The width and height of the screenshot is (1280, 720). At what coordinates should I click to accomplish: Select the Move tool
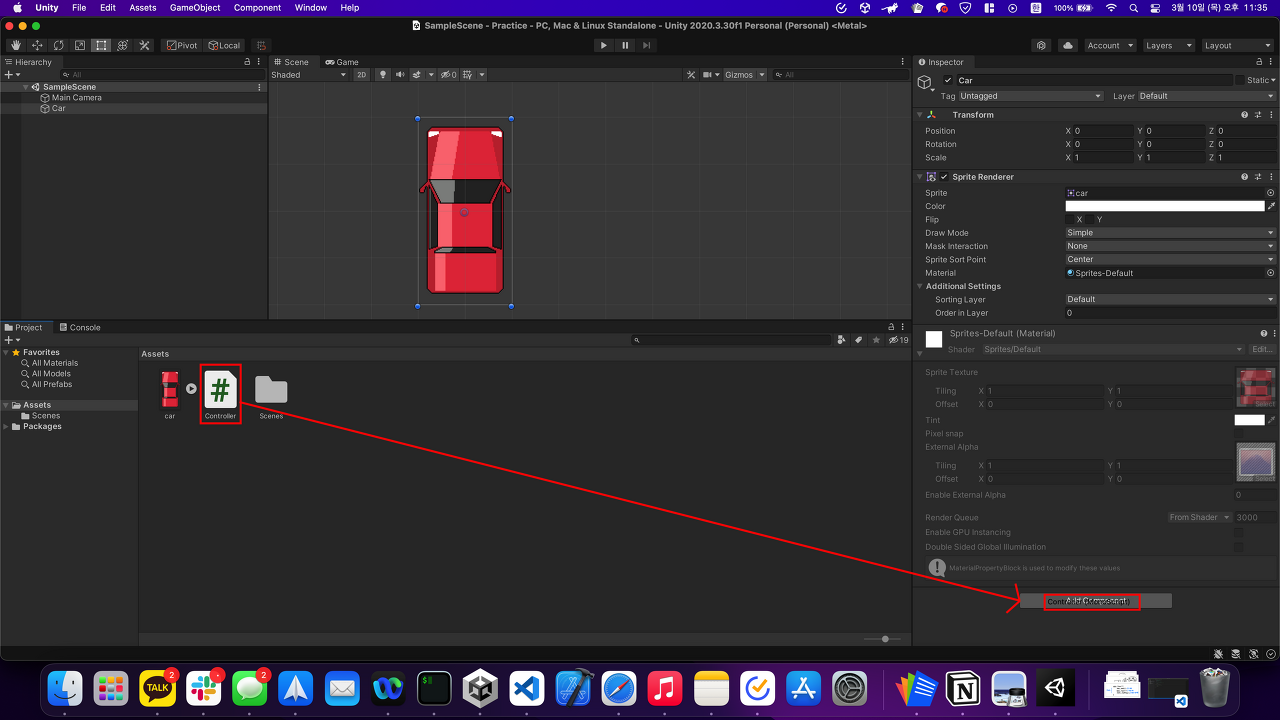37,46
